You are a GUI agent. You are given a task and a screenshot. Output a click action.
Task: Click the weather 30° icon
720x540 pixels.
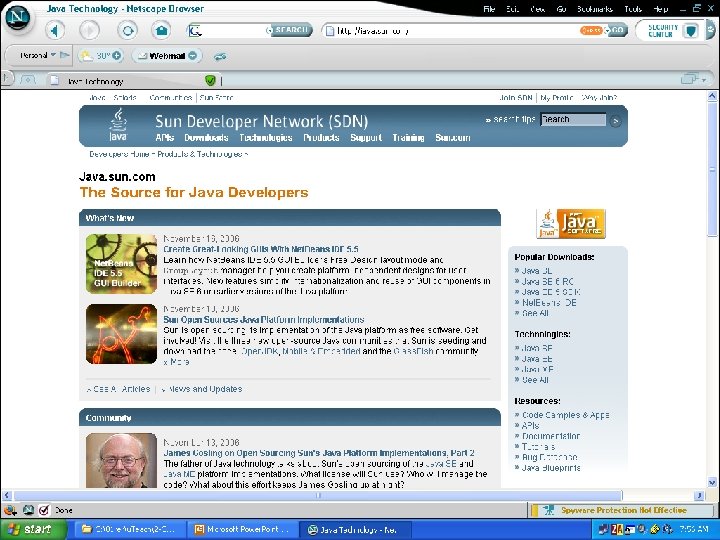coord(85,56)
